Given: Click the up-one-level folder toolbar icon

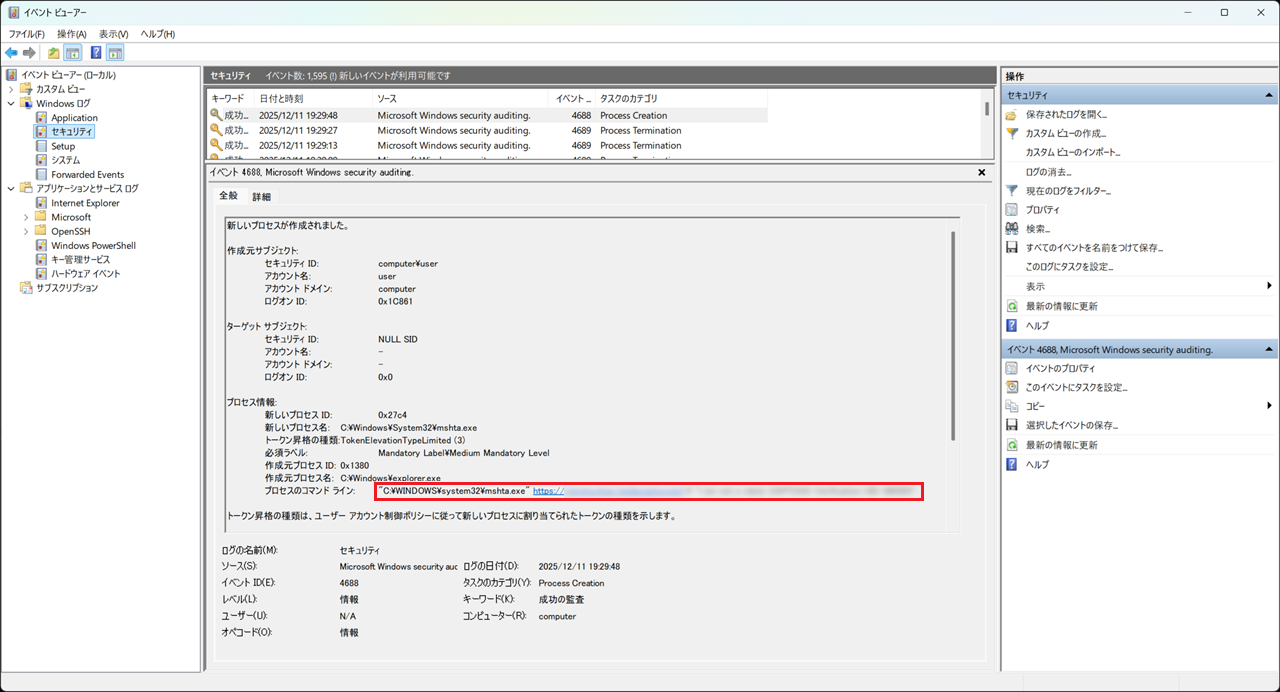Looking at the screenshot, I should point(54,53).
